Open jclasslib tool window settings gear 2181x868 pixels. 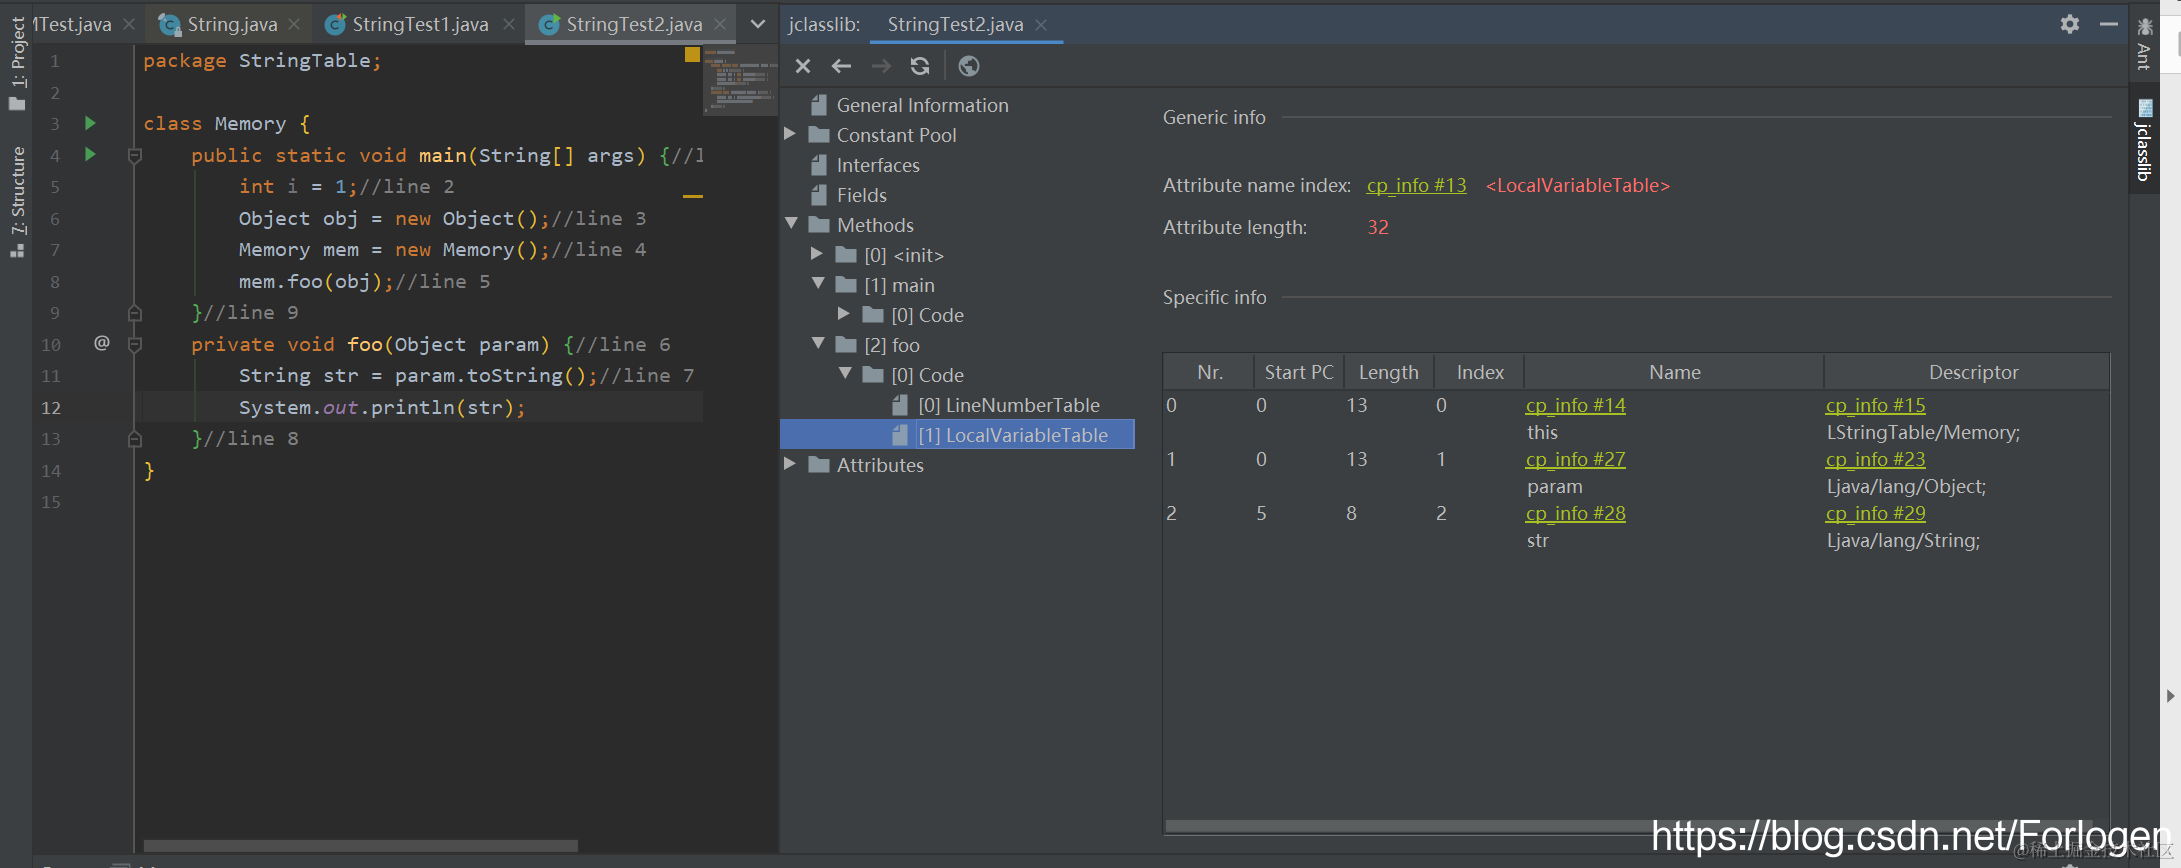coord(2070,24)
